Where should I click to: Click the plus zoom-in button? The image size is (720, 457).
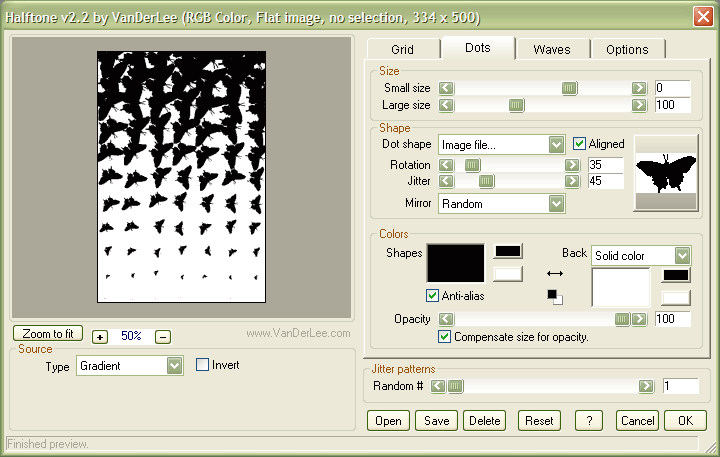click(x=99, y=336)
